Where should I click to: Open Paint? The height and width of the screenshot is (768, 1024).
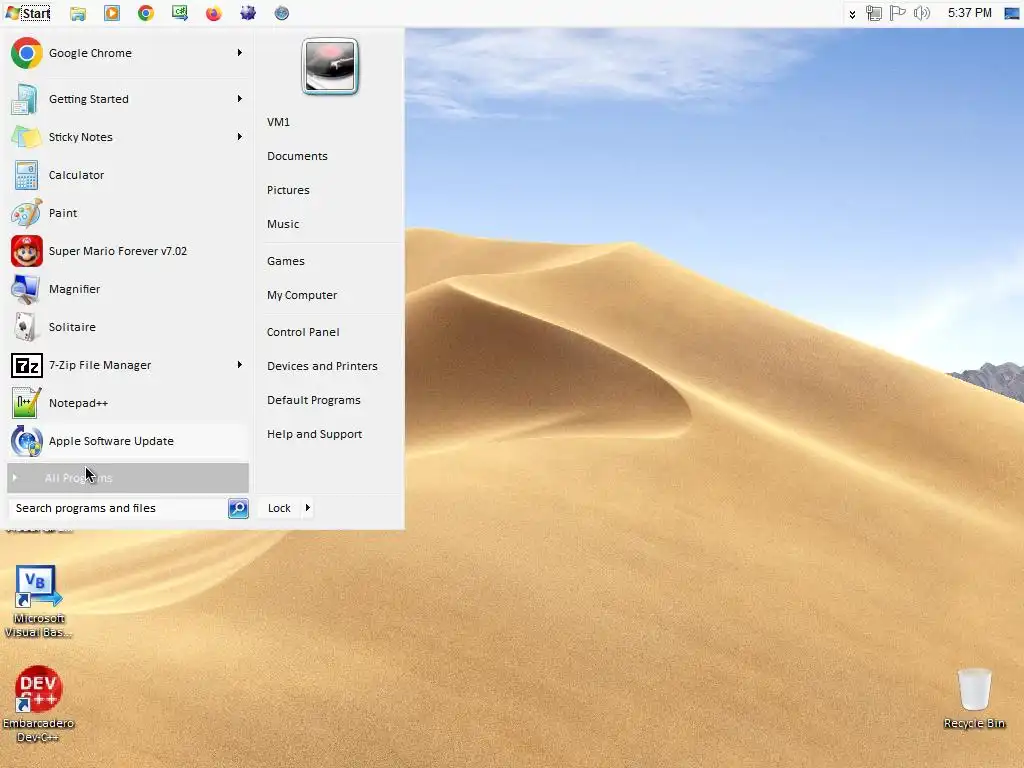(x=127, y=213)
